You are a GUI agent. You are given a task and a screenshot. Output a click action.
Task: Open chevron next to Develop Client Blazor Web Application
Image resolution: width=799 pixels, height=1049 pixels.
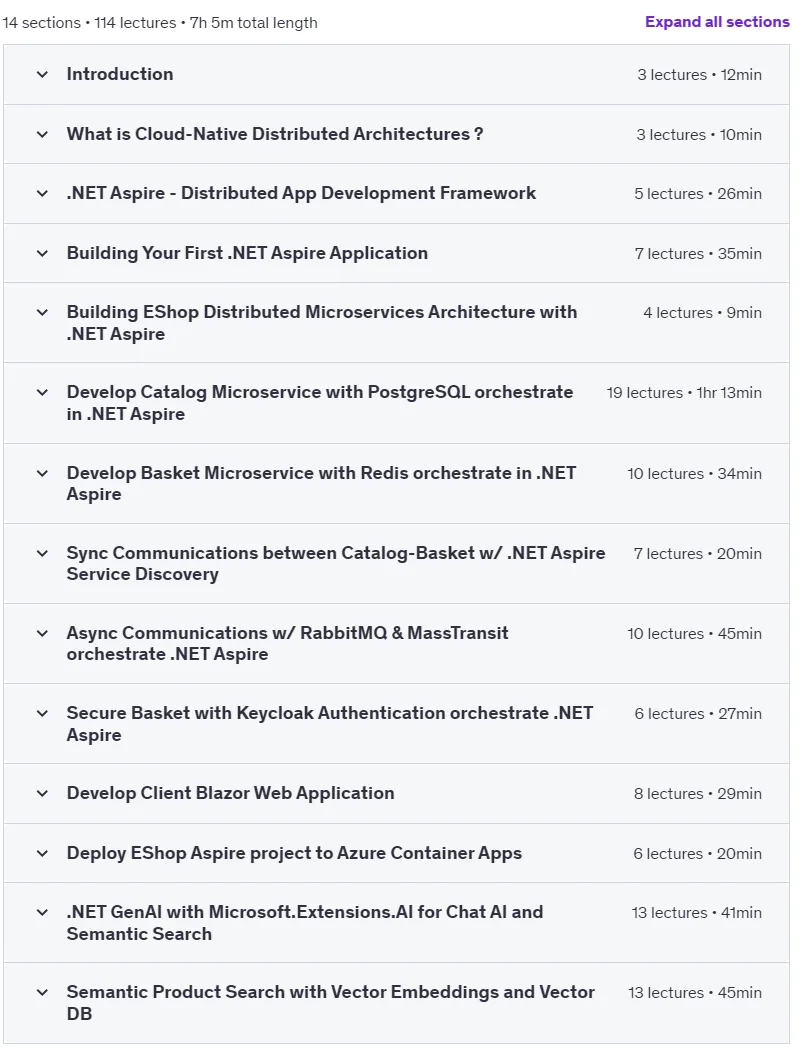click(x=42, y=793)
